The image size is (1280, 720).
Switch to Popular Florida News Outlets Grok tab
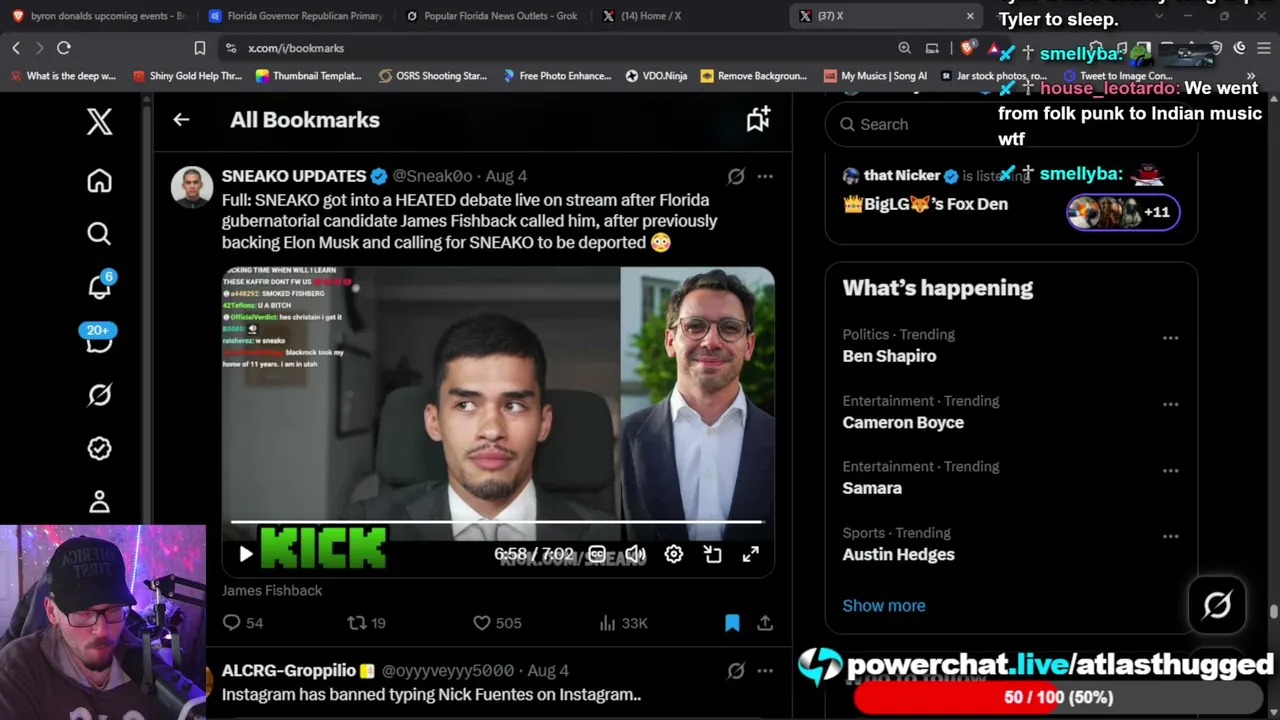pyautogui.click(x=491, y=16)
